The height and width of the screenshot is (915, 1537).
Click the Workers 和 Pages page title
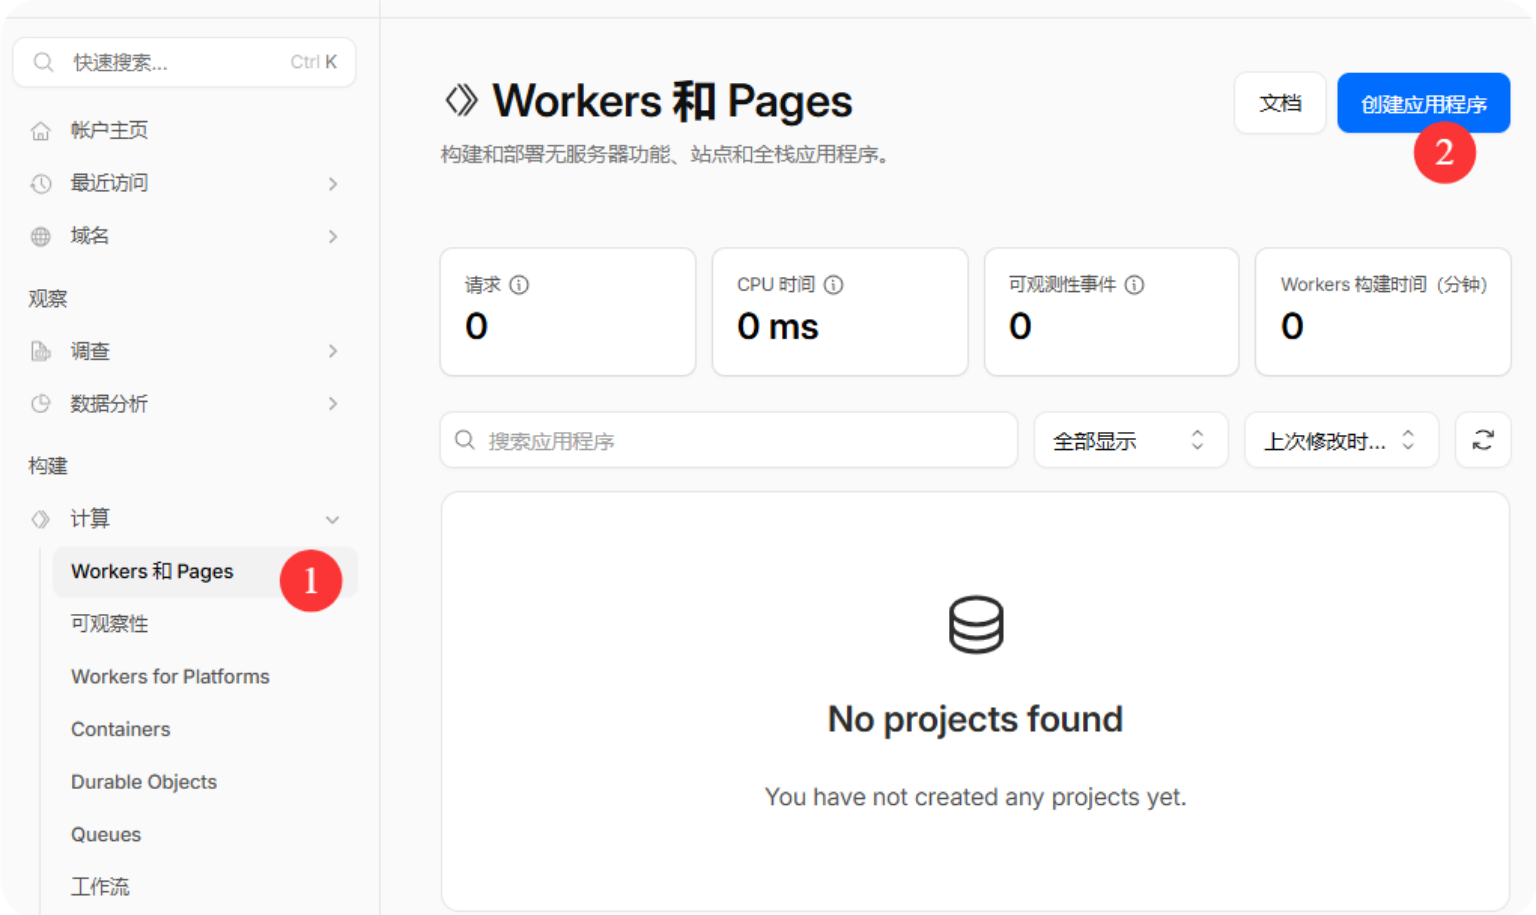tap(672, 101)
